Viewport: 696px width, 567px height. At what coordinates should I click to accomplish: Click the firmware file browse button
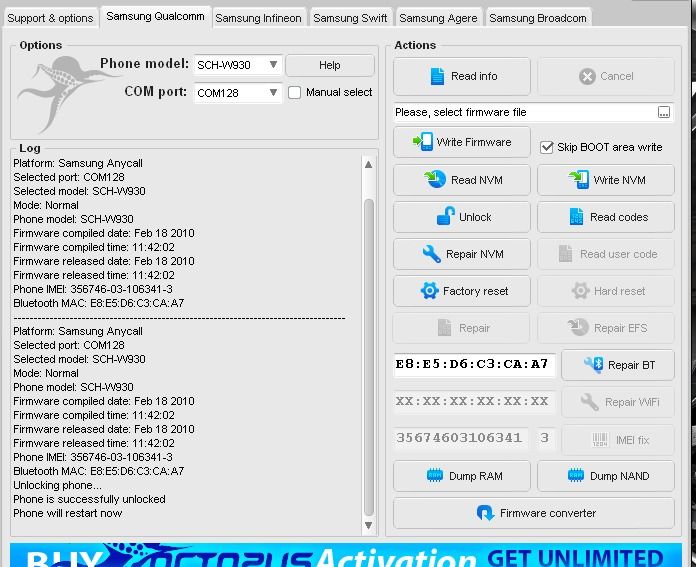[664, 112]
